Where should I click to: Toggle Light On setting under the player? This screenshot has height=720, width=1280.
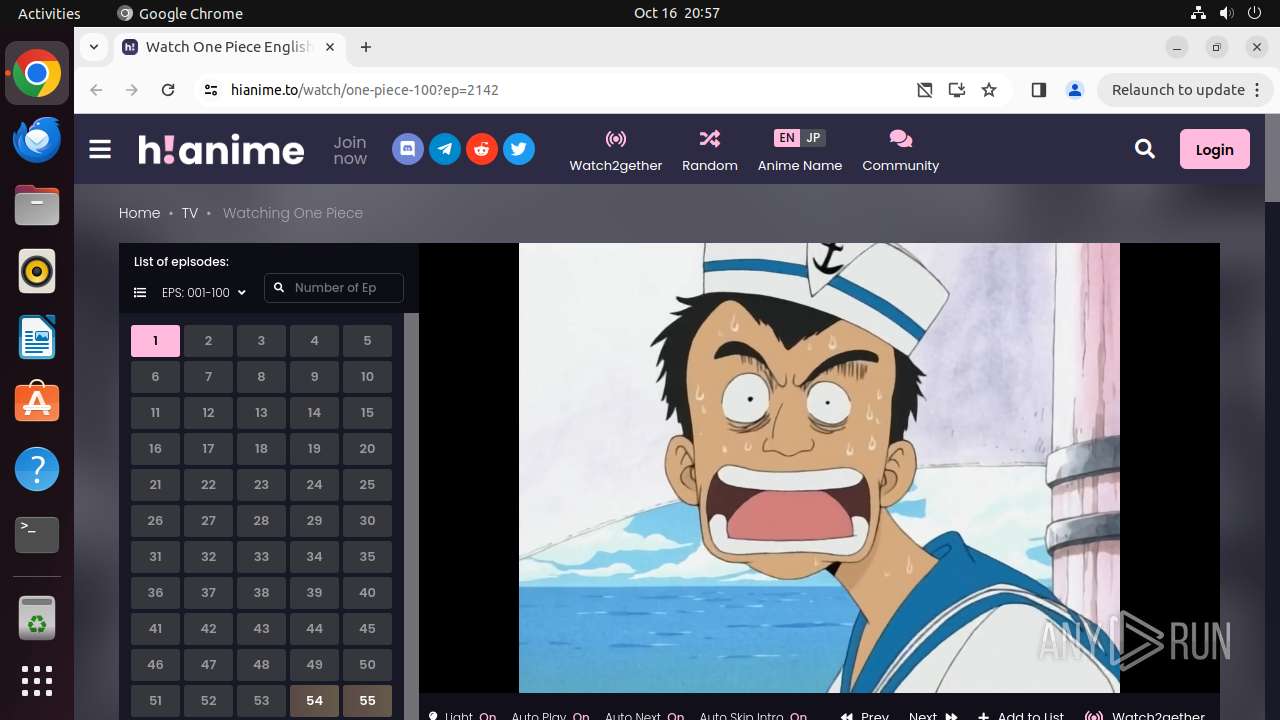[462, 715]
